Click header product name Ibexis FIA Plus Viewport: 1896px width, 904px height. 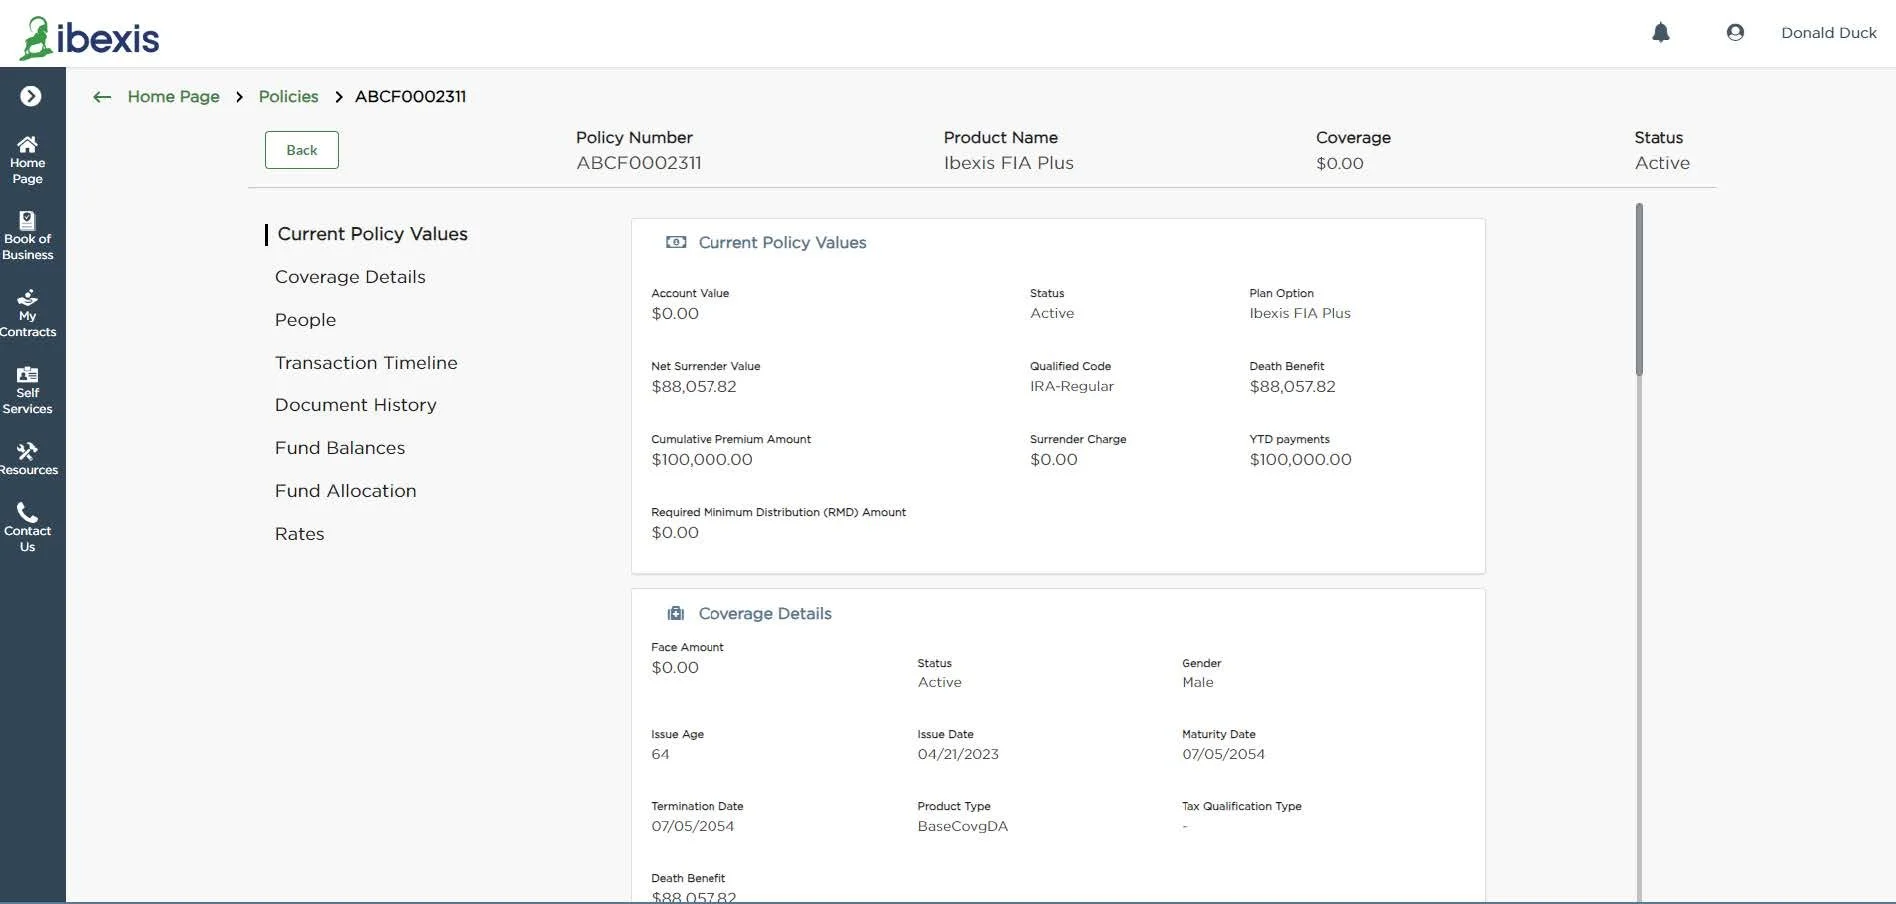coord(1008,163)
